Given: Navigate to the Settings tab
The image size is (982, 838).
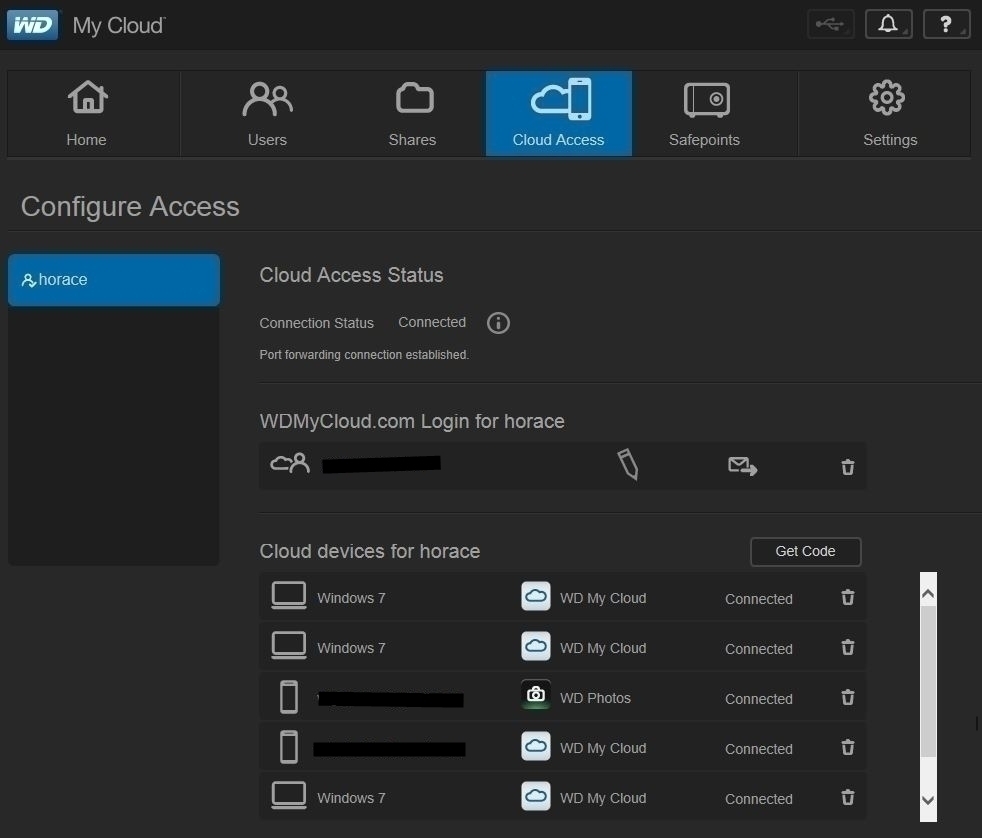Looking at the screenshot, I should pyautogui.click(x=889, y=114).
